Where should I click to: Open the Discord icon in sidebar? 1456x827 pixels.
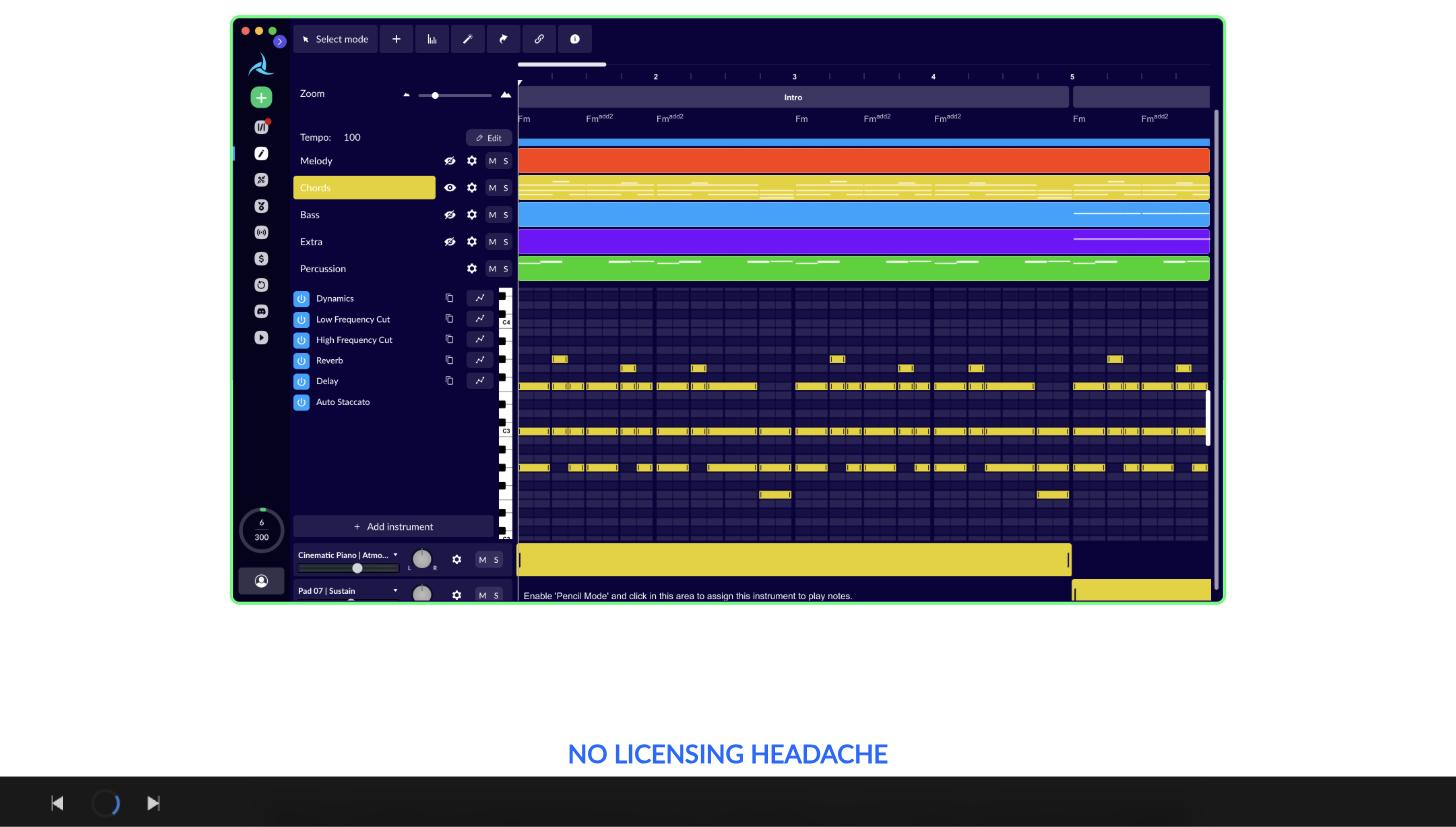(261, 311)
